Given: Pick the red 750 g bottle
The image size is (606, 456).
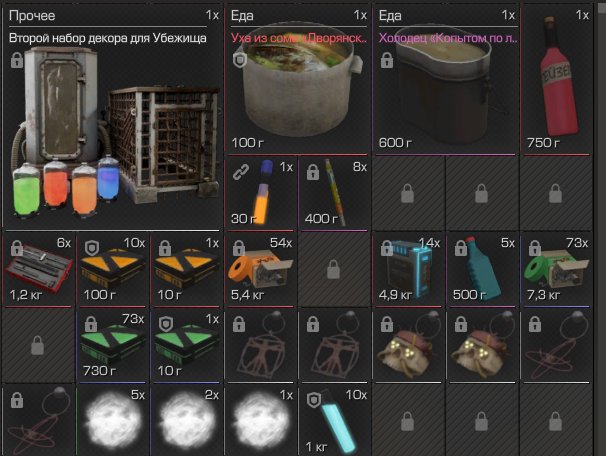Looking at the screenshot, I should tap(557, 80).
